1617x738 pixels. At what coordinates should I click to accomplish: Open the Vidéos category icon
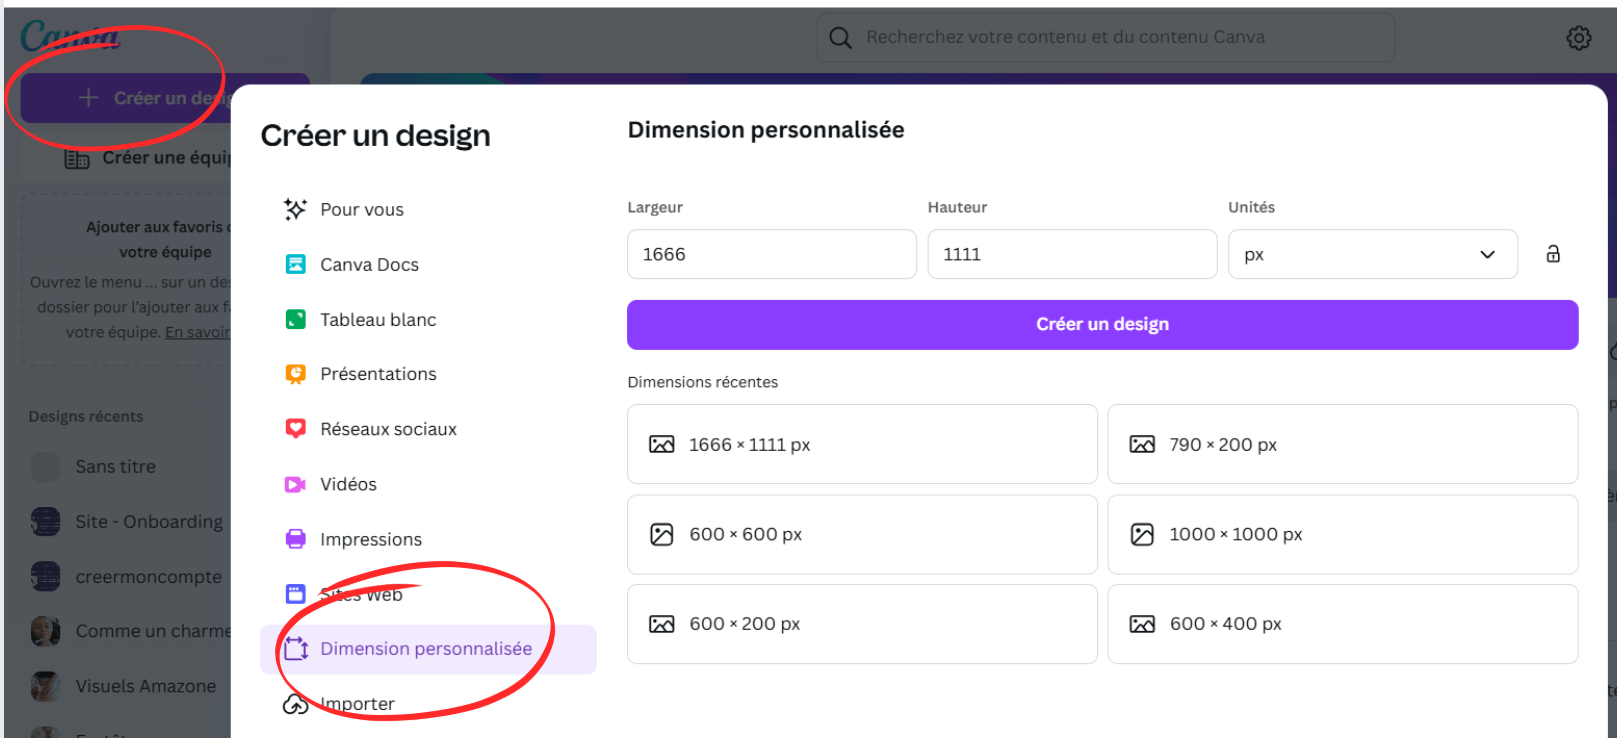(x=296, y=484)
